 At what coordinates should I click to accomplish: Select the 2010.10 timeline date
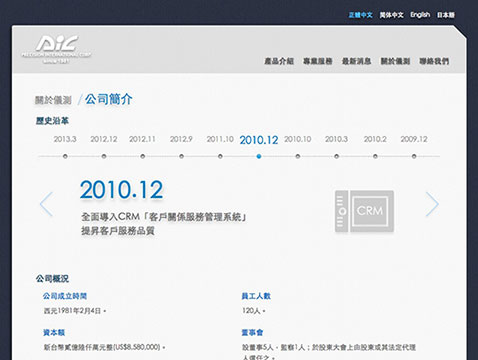click(298, 139)
